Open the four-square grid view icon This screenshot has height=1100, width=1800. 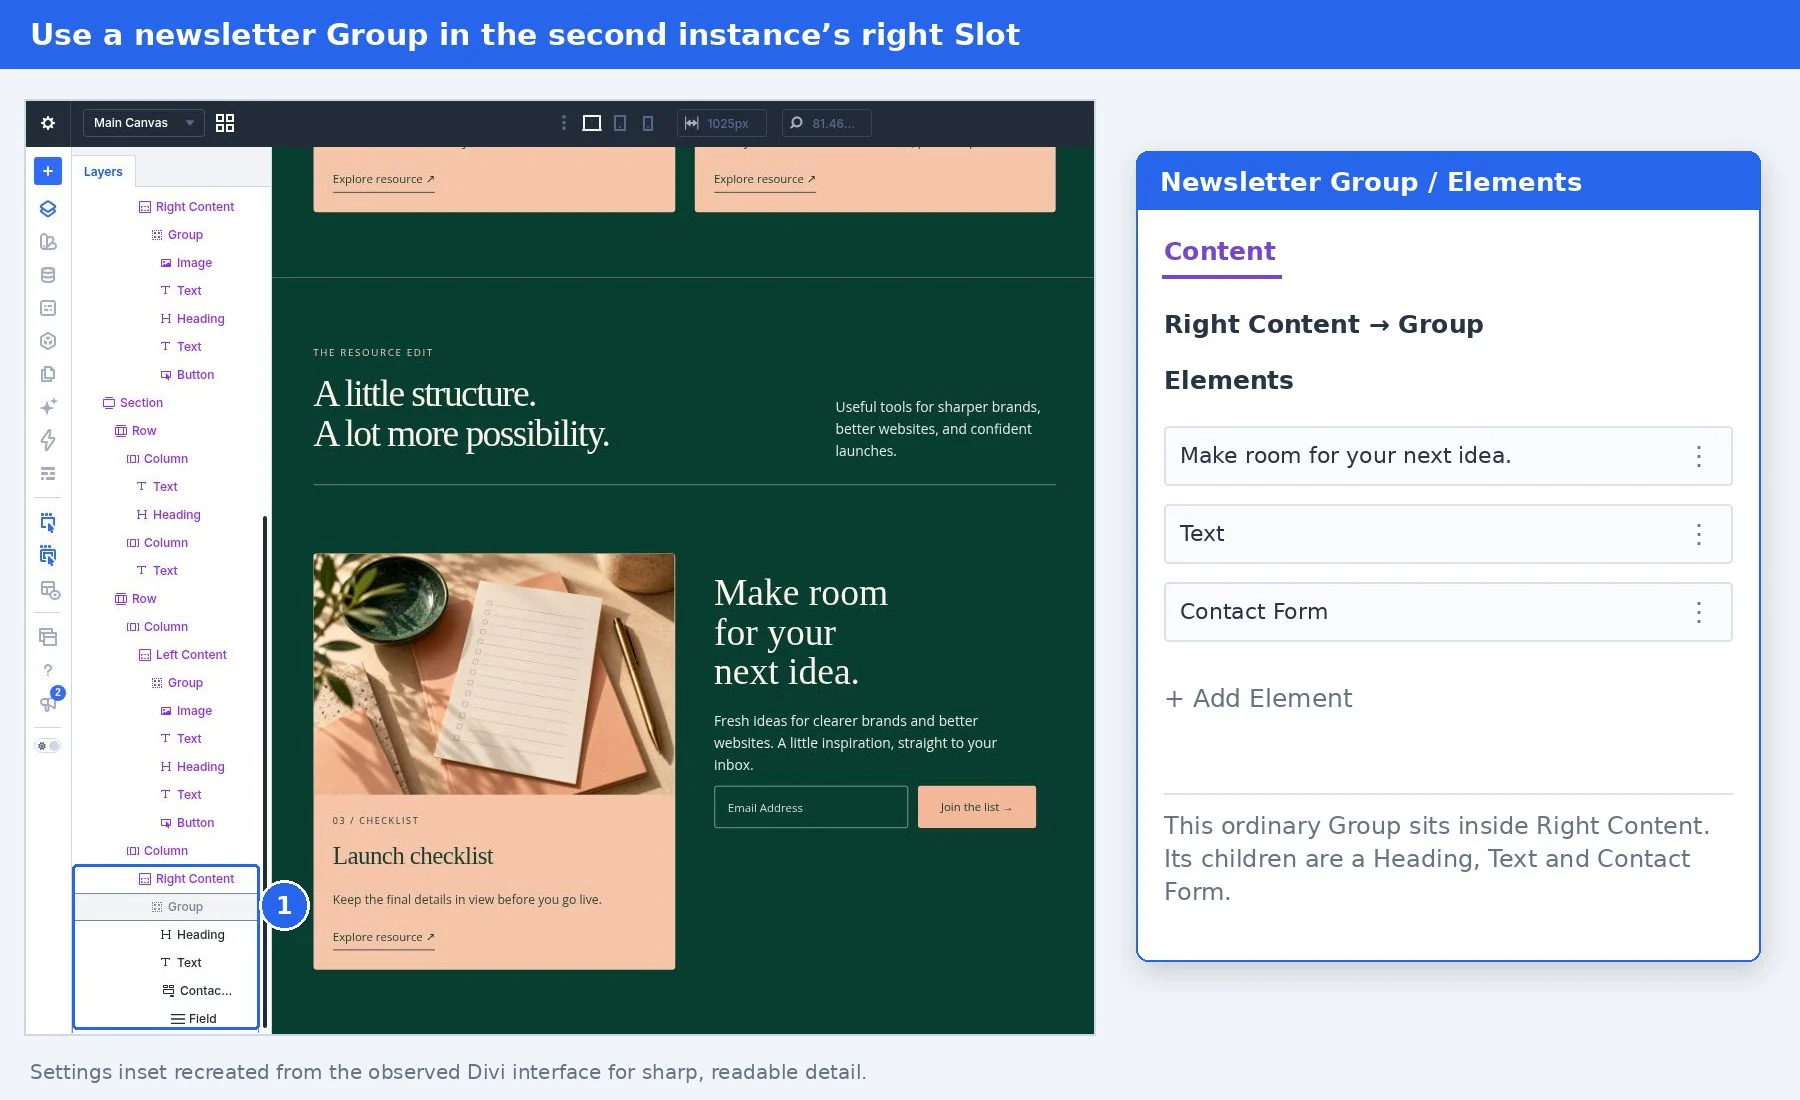(225, 123)
